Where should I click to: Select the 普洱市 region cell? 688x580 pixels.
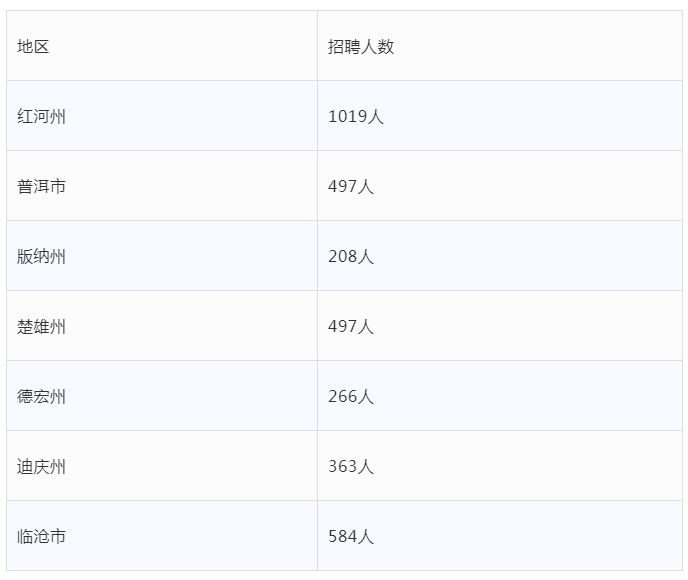point(41,187)
